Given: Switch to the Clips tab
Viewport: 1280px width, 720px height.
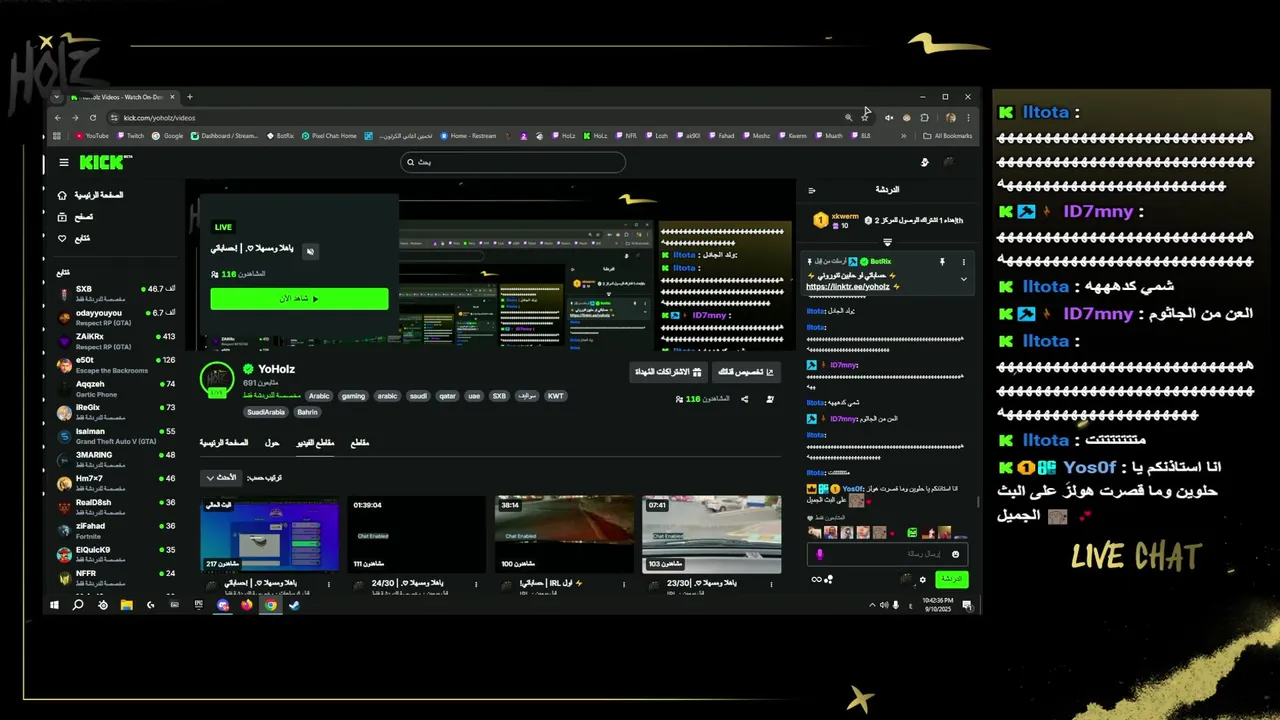Looking at the screenshot, I should click(x=360, y=443).
